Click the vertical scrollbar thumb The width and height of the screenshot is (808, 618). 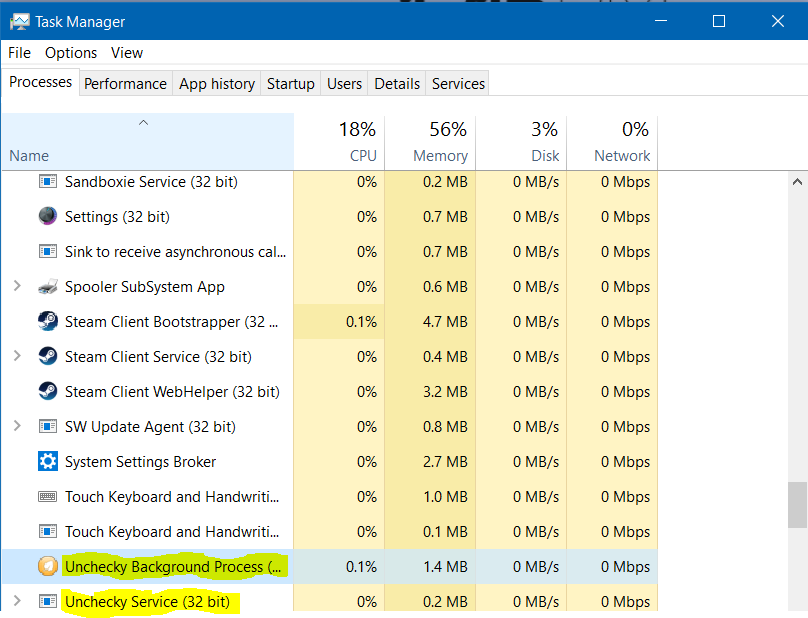797,505
